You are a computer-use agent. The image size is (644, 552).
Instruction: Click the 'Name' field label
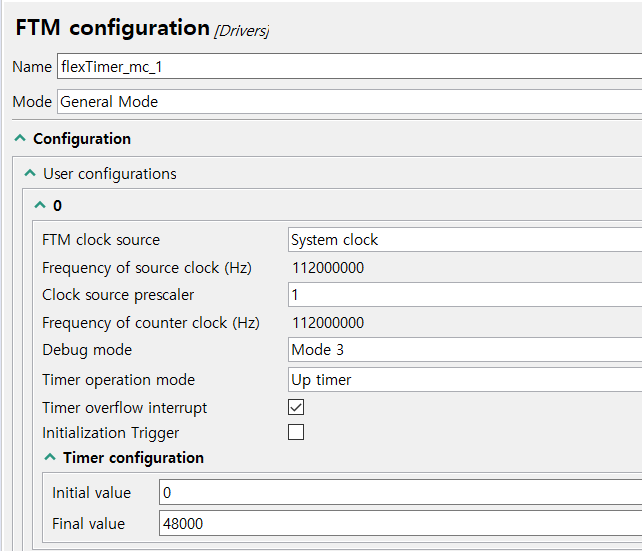click(x=32, y=67)
